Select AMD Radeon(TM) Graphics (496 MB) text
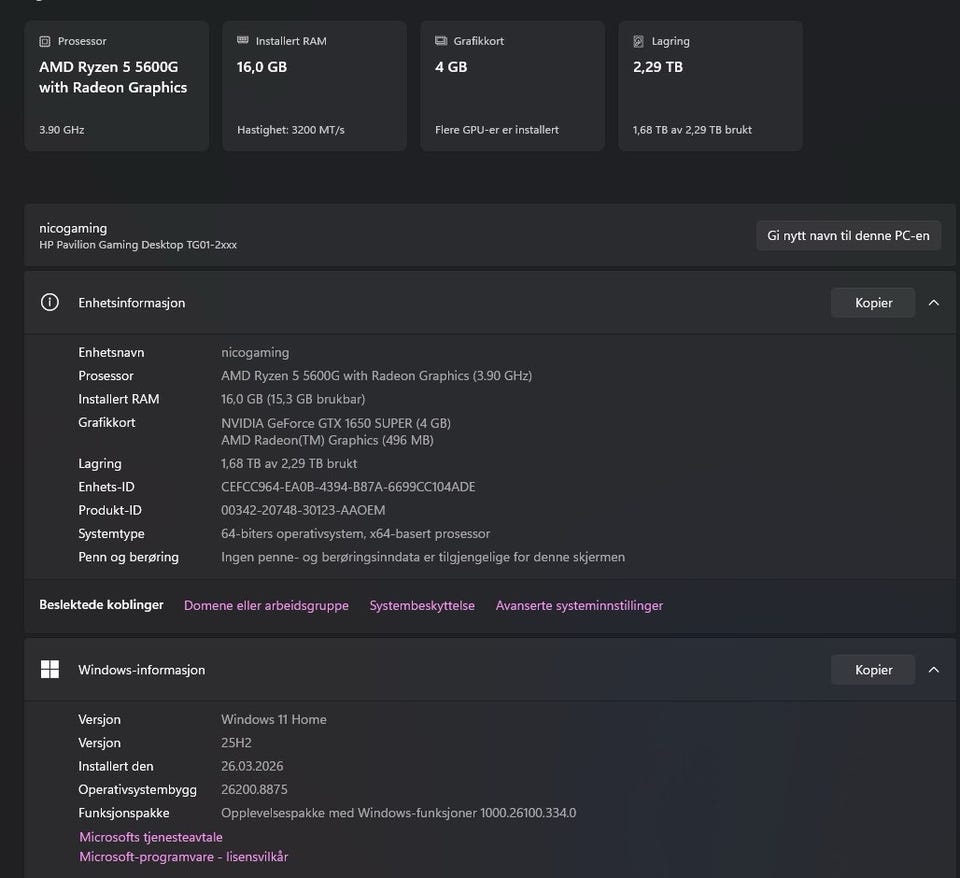Screen dimensions: 960x878 pos(327,440)
